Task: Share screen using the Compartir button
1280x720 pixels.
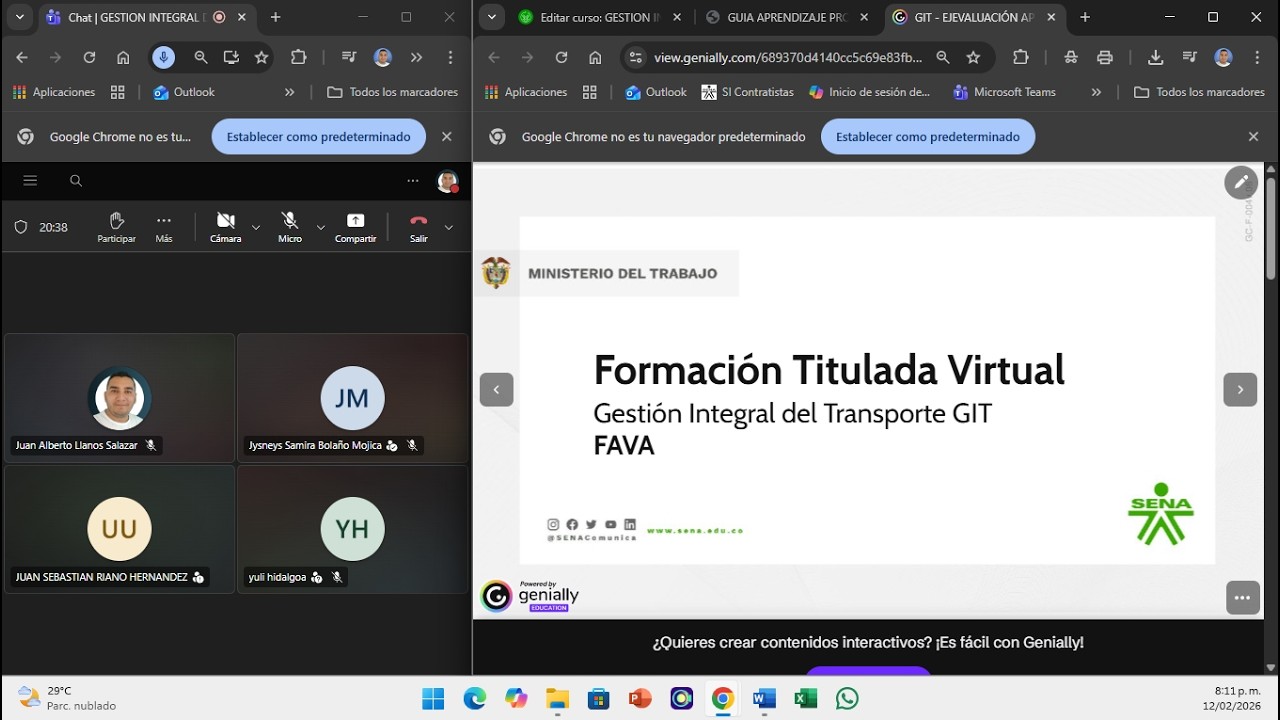Action: 355,227
